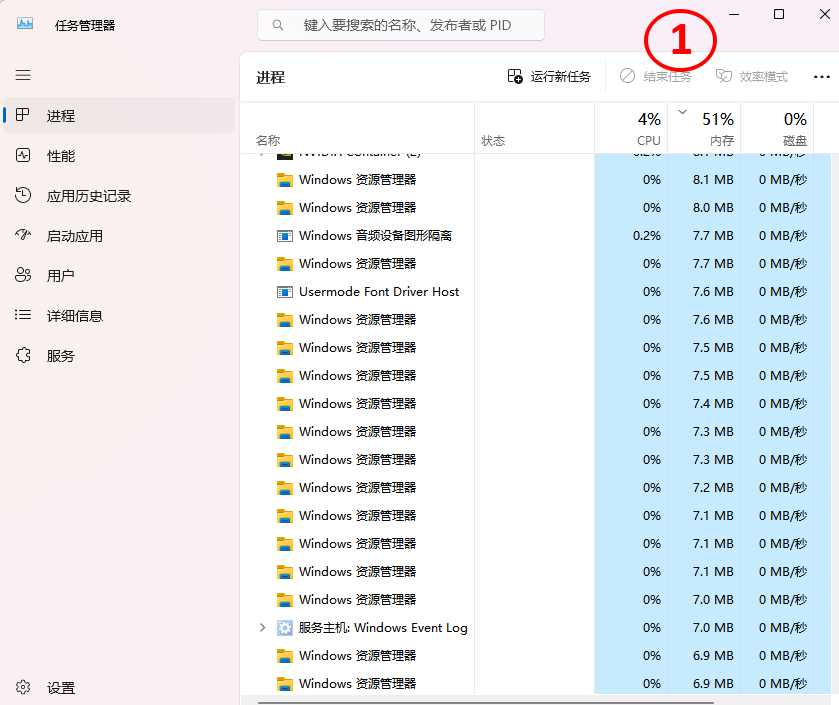Click the horizontal scrollbar at bottom
The height and width of the screenshot is (705, 839).
click(x=486, y=702)
